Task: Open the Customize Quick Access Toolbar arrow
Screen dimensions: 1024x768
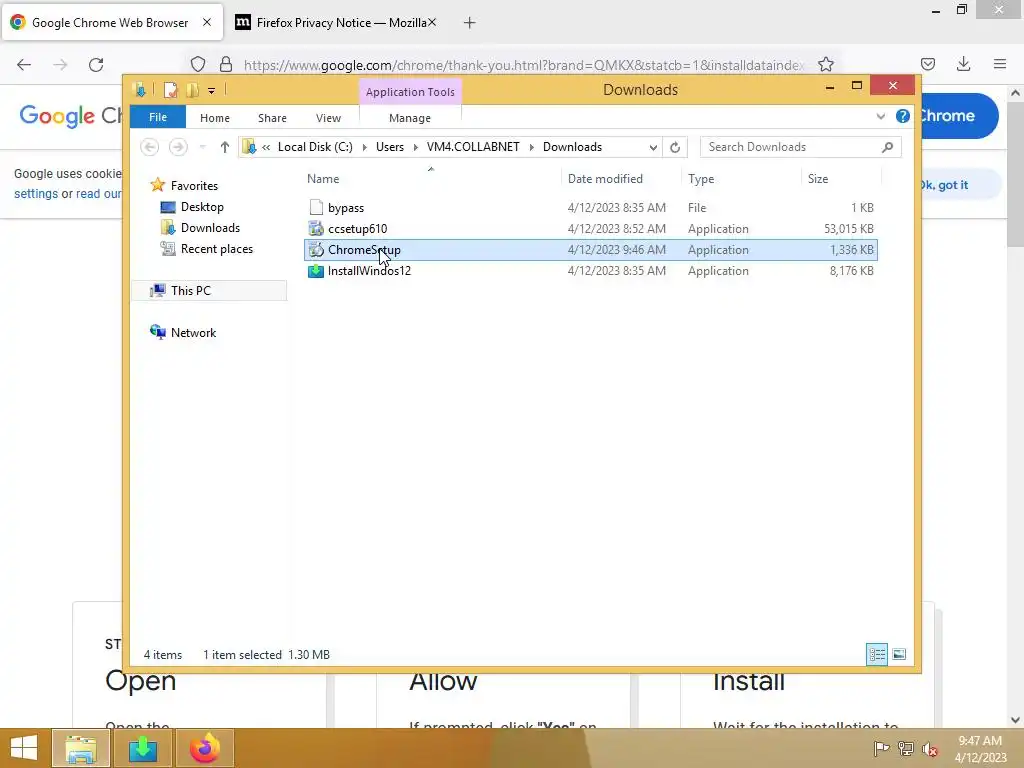Action: pyautogui.click(x=212, y=91)
